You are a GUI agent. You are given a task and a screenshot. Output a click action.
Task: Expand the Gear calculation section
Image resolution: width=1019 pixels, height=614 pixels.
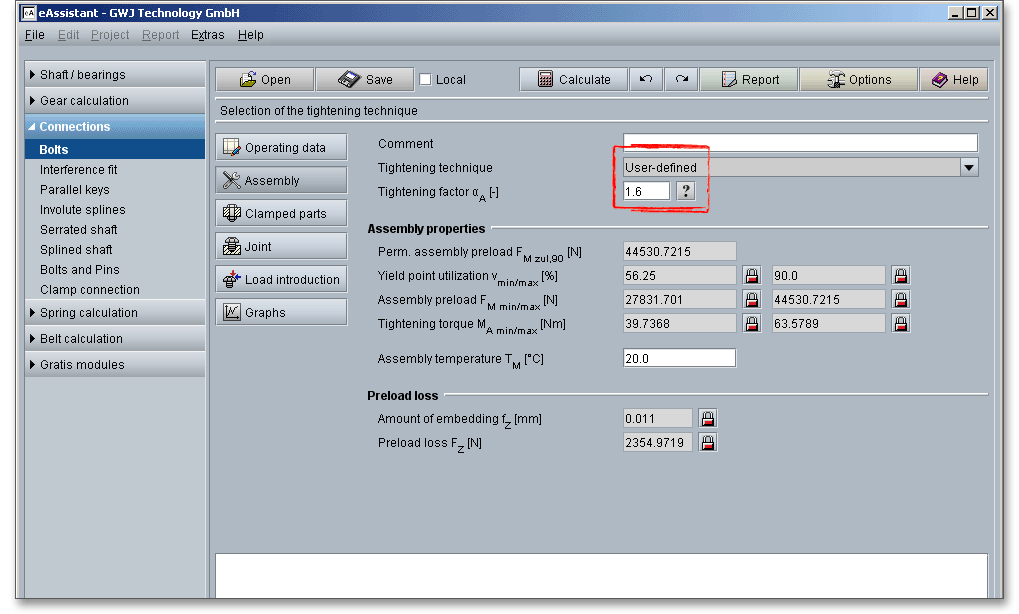click(84, 101)
